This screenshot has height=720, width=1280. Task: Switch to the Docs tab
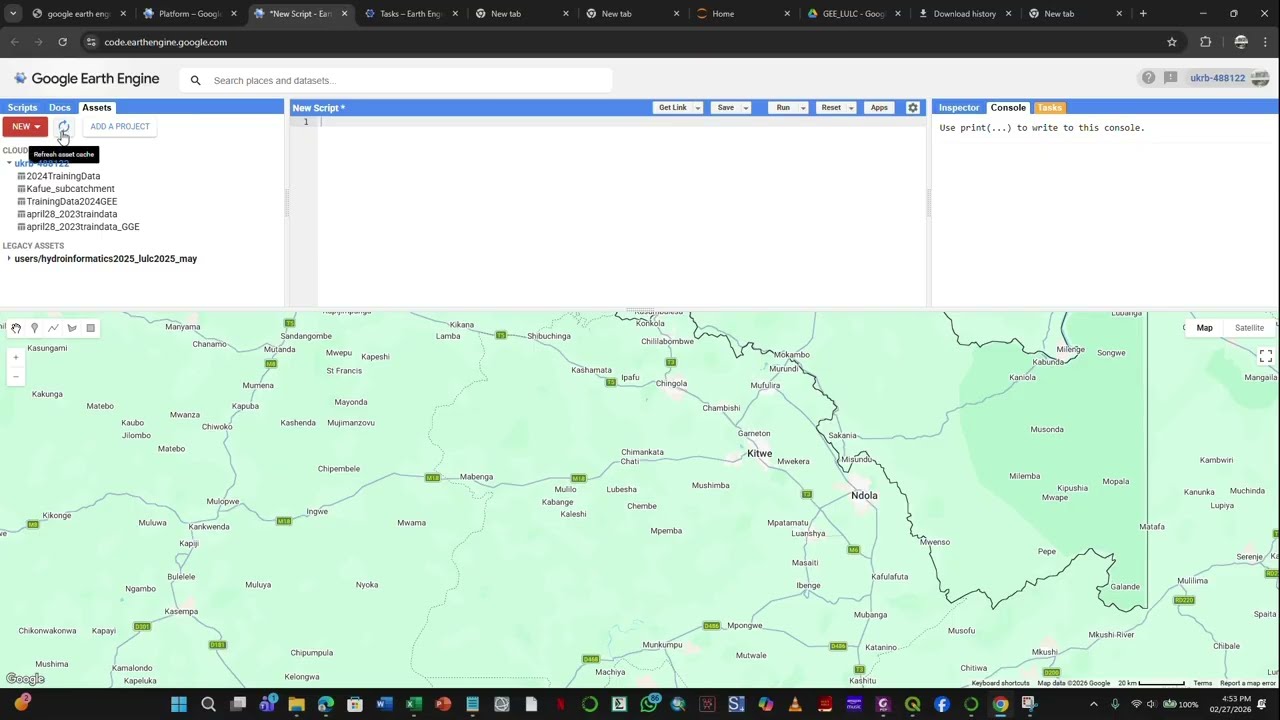click(x=60, y=108)
